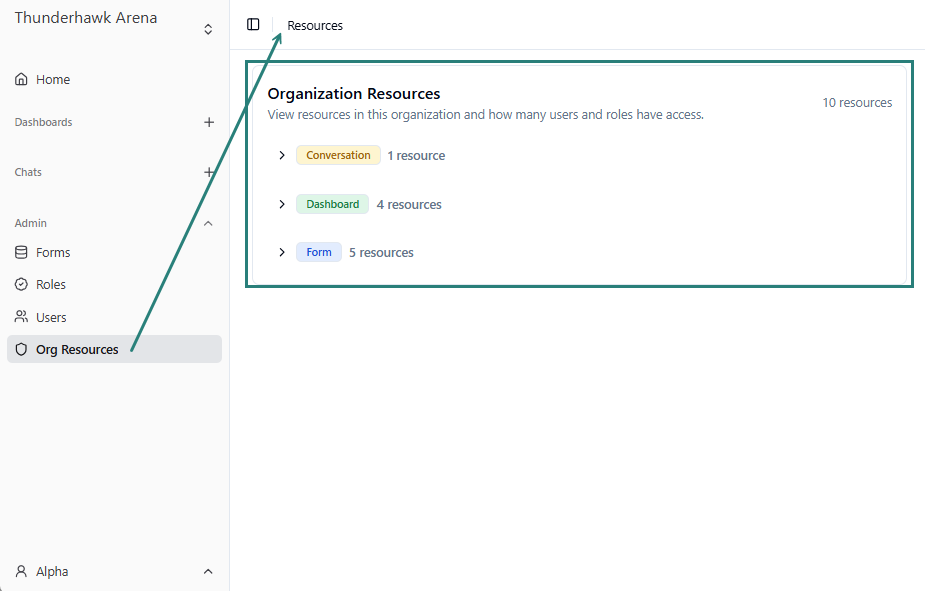The image size is (925, 591).
Task: Open the Alpha user menu chevron
Action: tap(208, 572)
